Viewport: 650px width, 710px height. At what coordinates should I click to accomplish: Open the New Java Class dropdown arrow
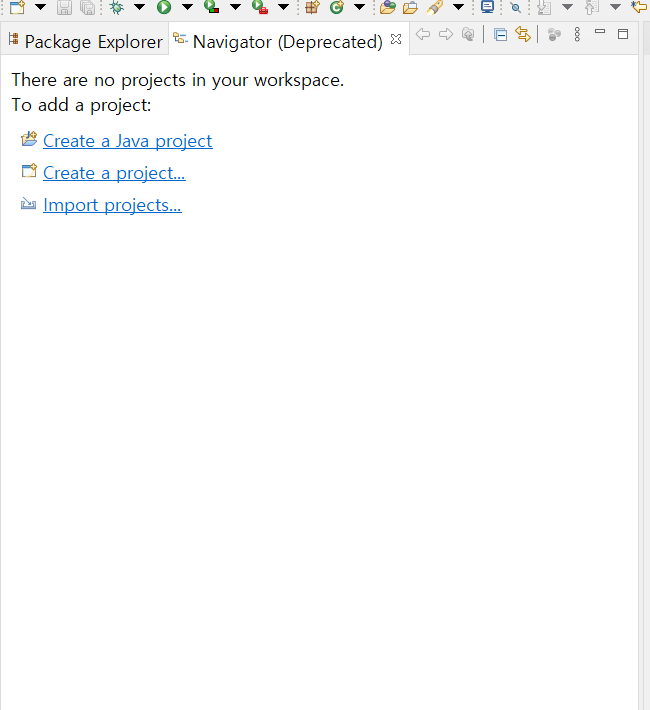point(360,7)
